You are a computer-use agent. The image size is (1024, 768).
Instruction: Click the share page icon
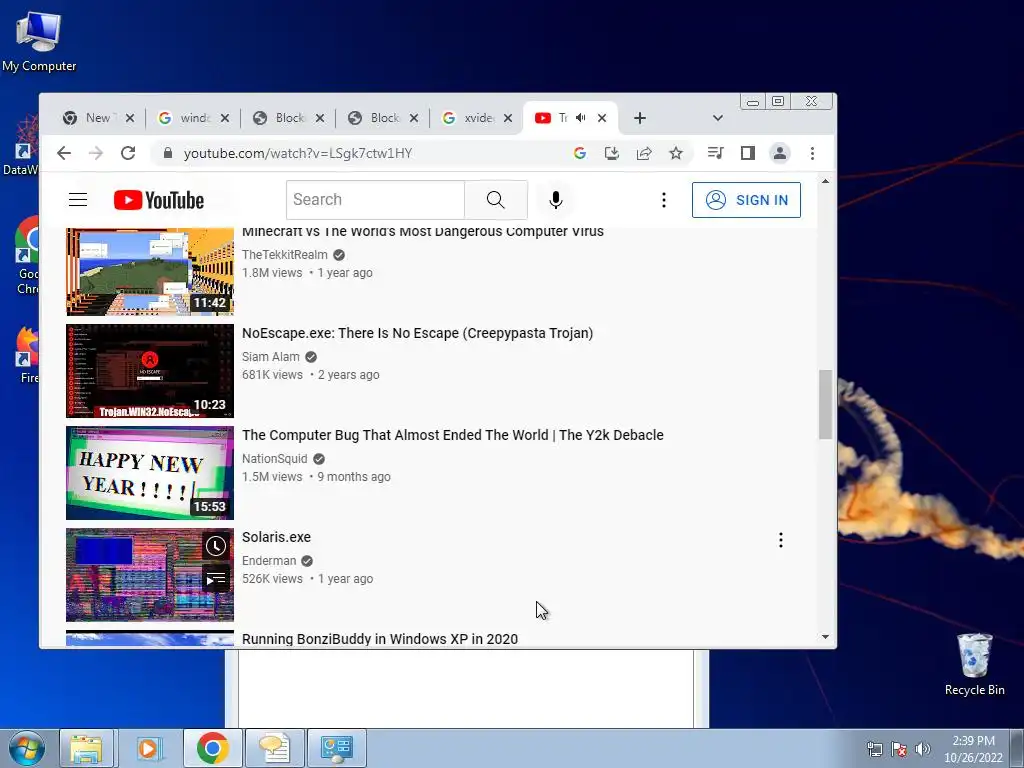(x=644, y=153)
